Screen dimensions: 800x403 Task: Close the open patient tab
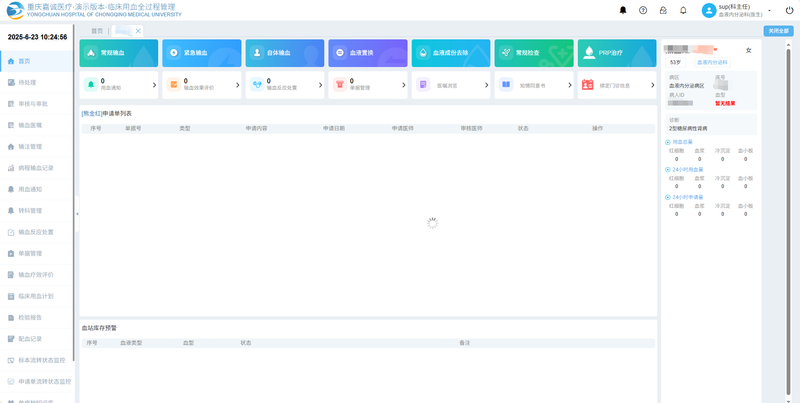tap(138, 31)
